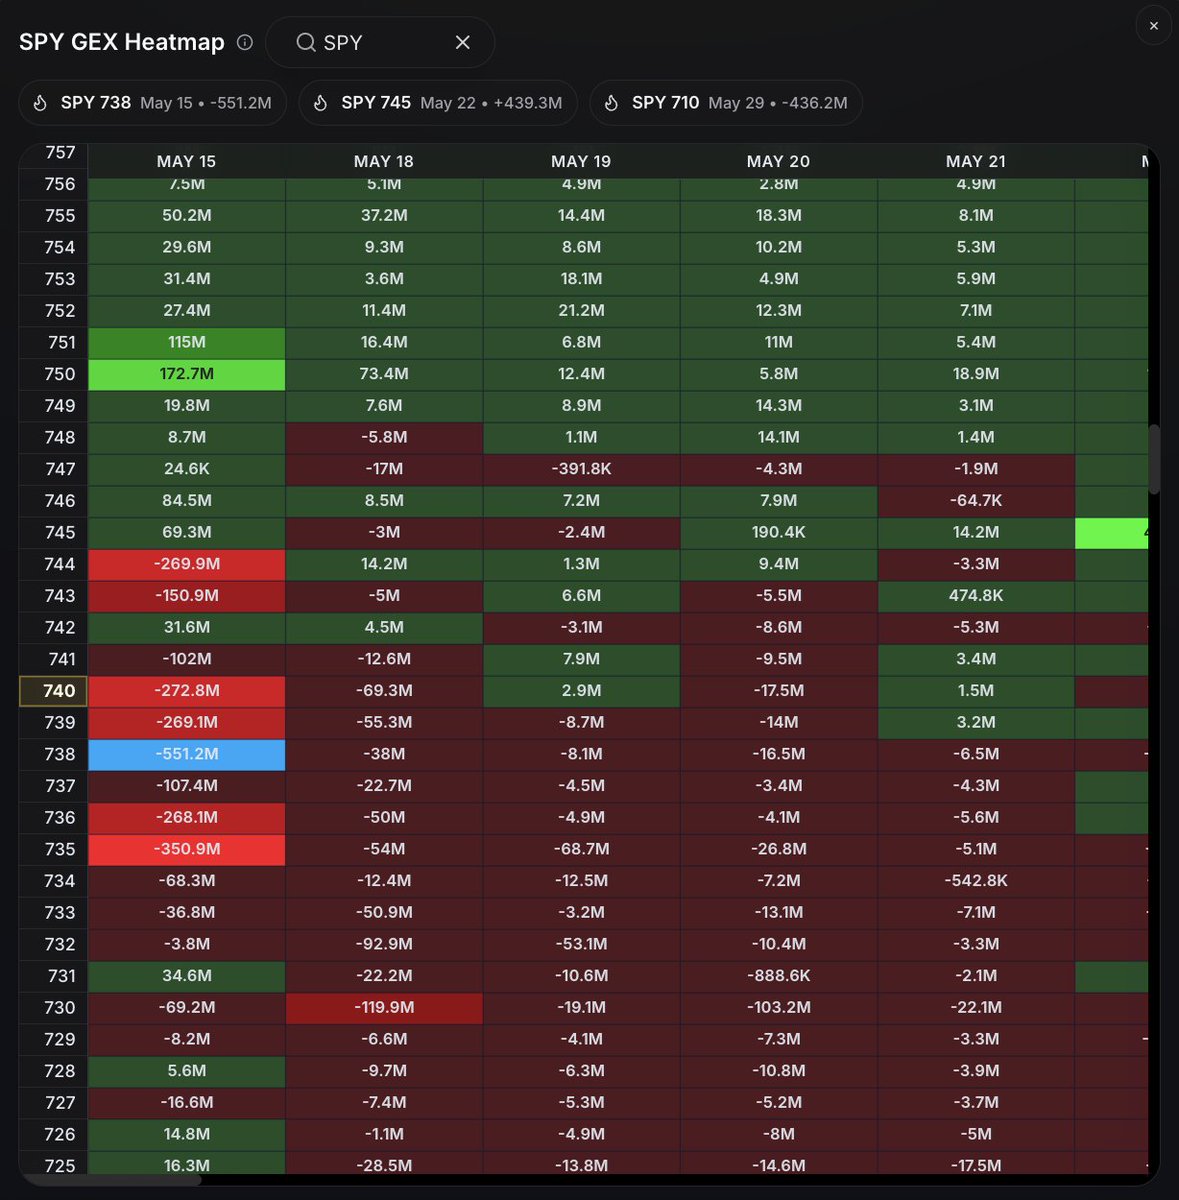Image resolution: width=1179 pixels, height=1200 pixels.
Task: Focus the SPY ticker search field
Action: tap(380, 42)
